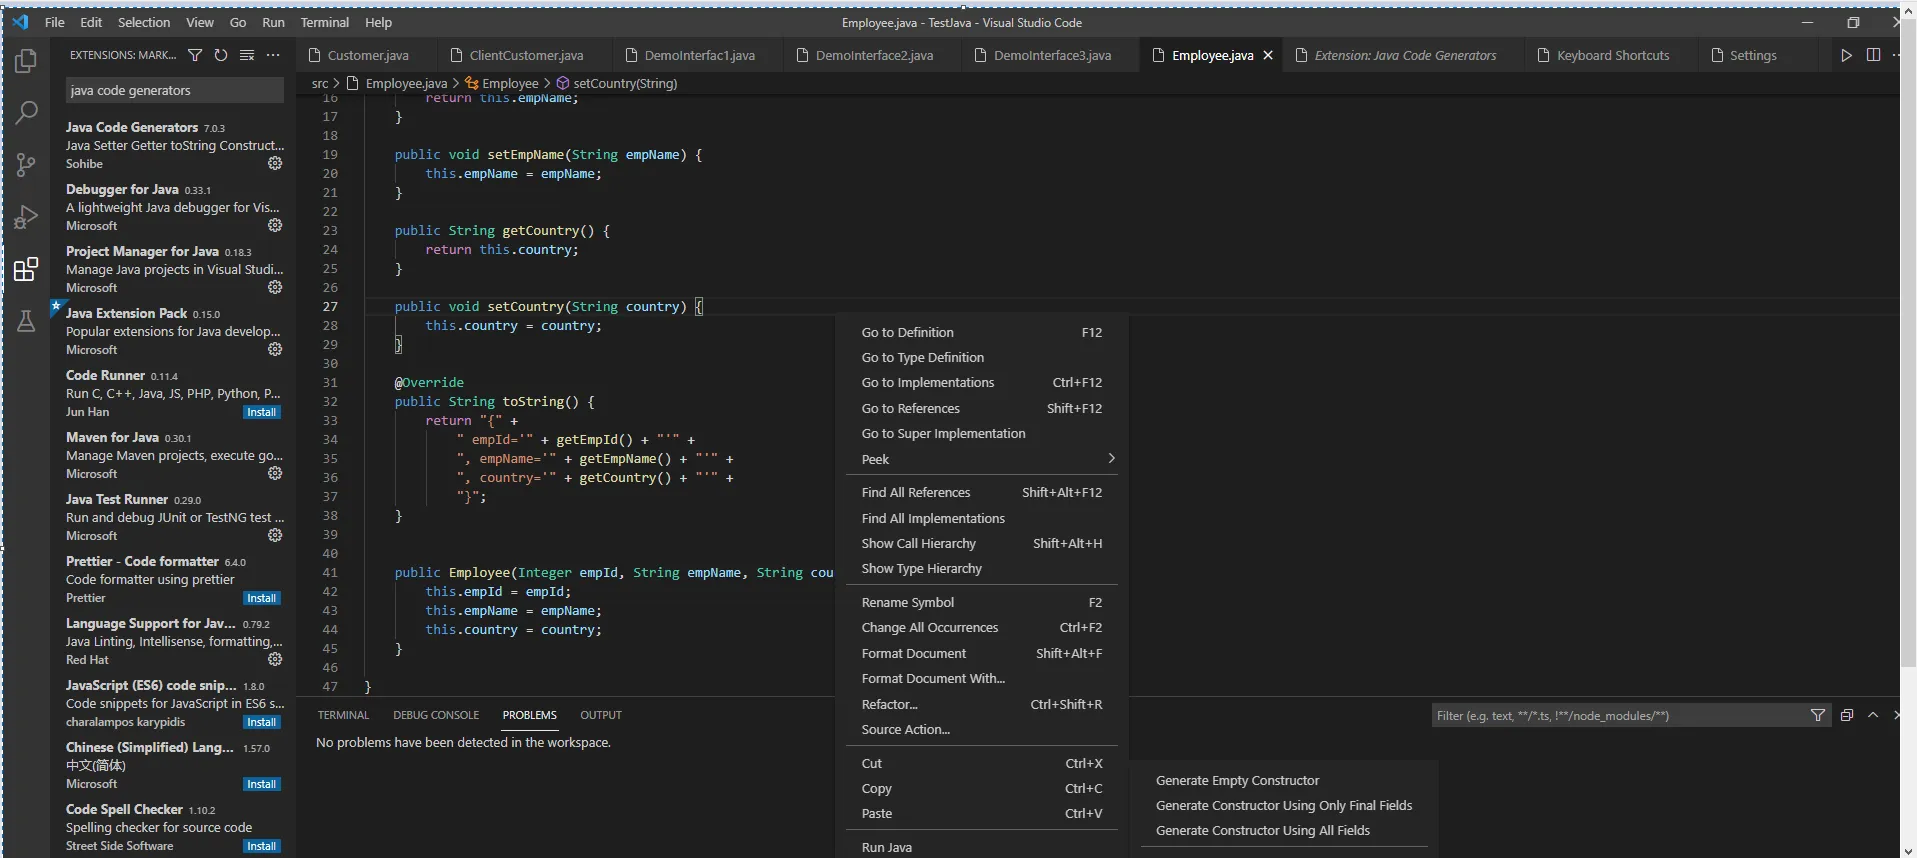Collapse all entries in the Problems panel
This screenshot has width=1917, height=858.
(x=1846, y=715)
